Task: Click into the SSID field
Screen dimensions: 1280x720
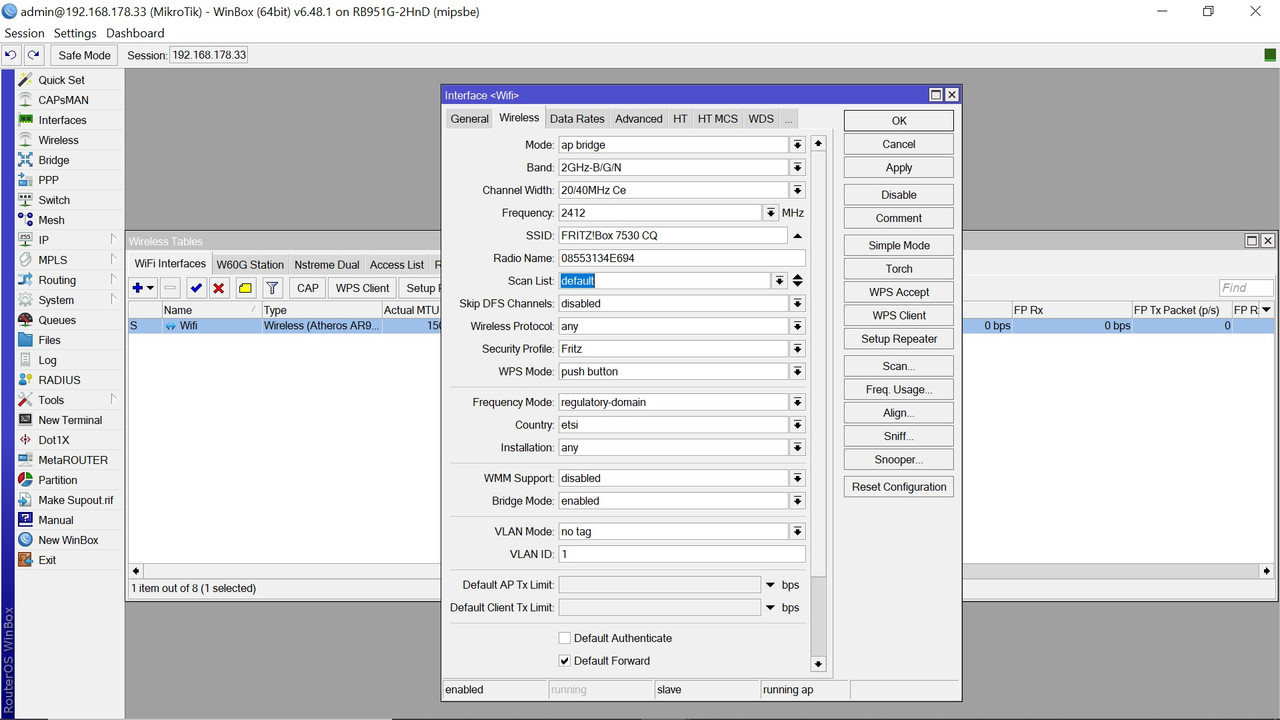Action: (673, 236)
